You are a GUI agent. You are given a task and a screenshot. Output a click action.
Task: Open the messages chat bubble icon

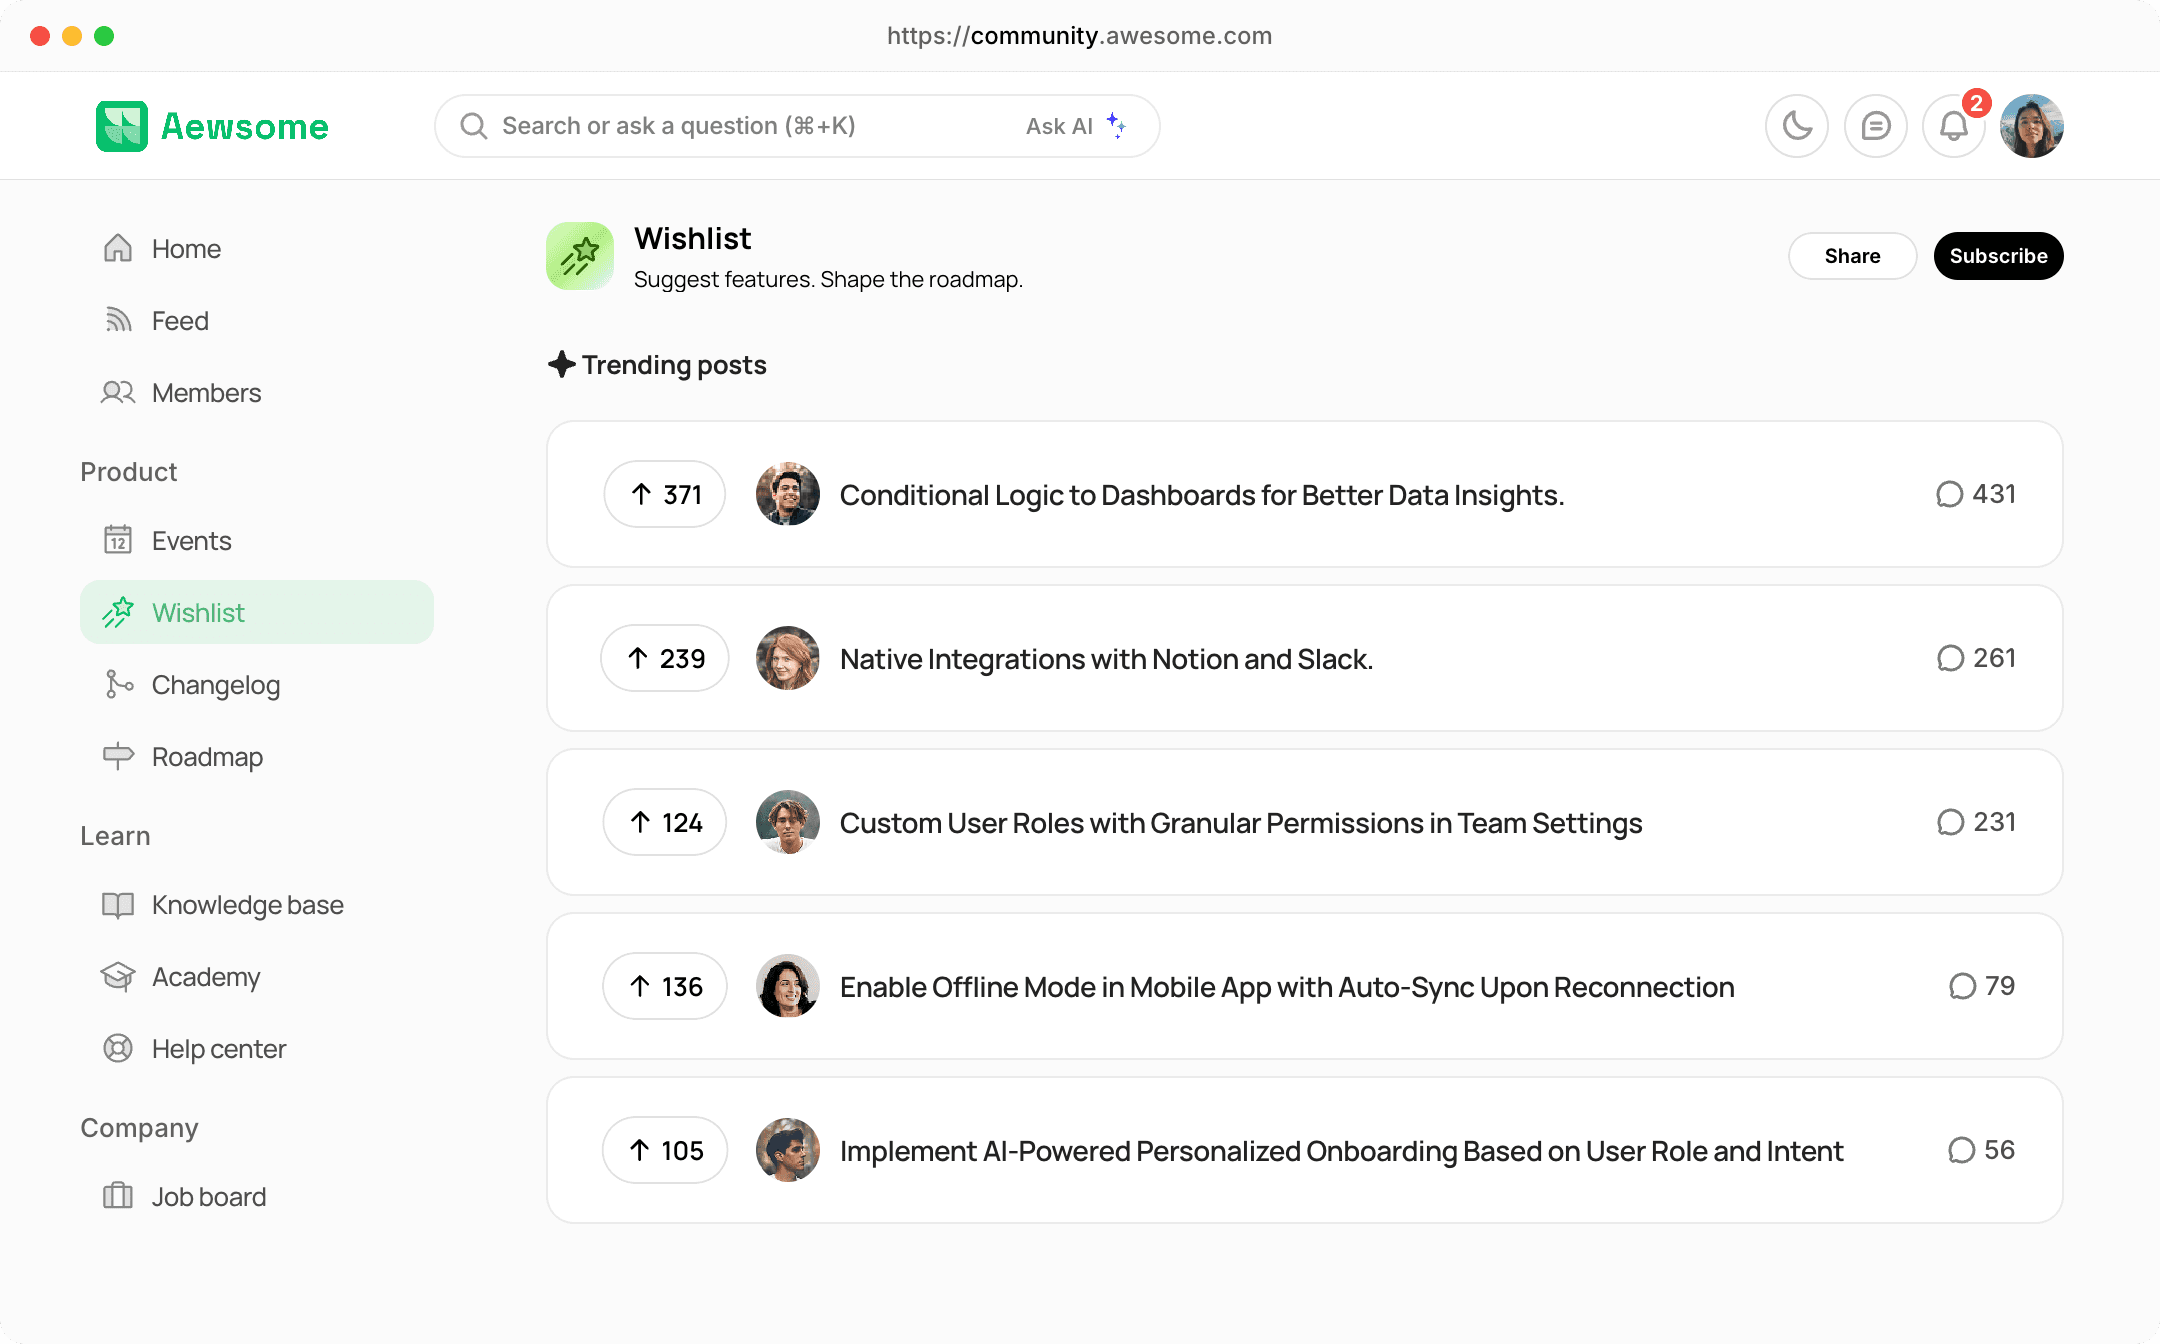pyautogui.click(x=1875, y=126)
